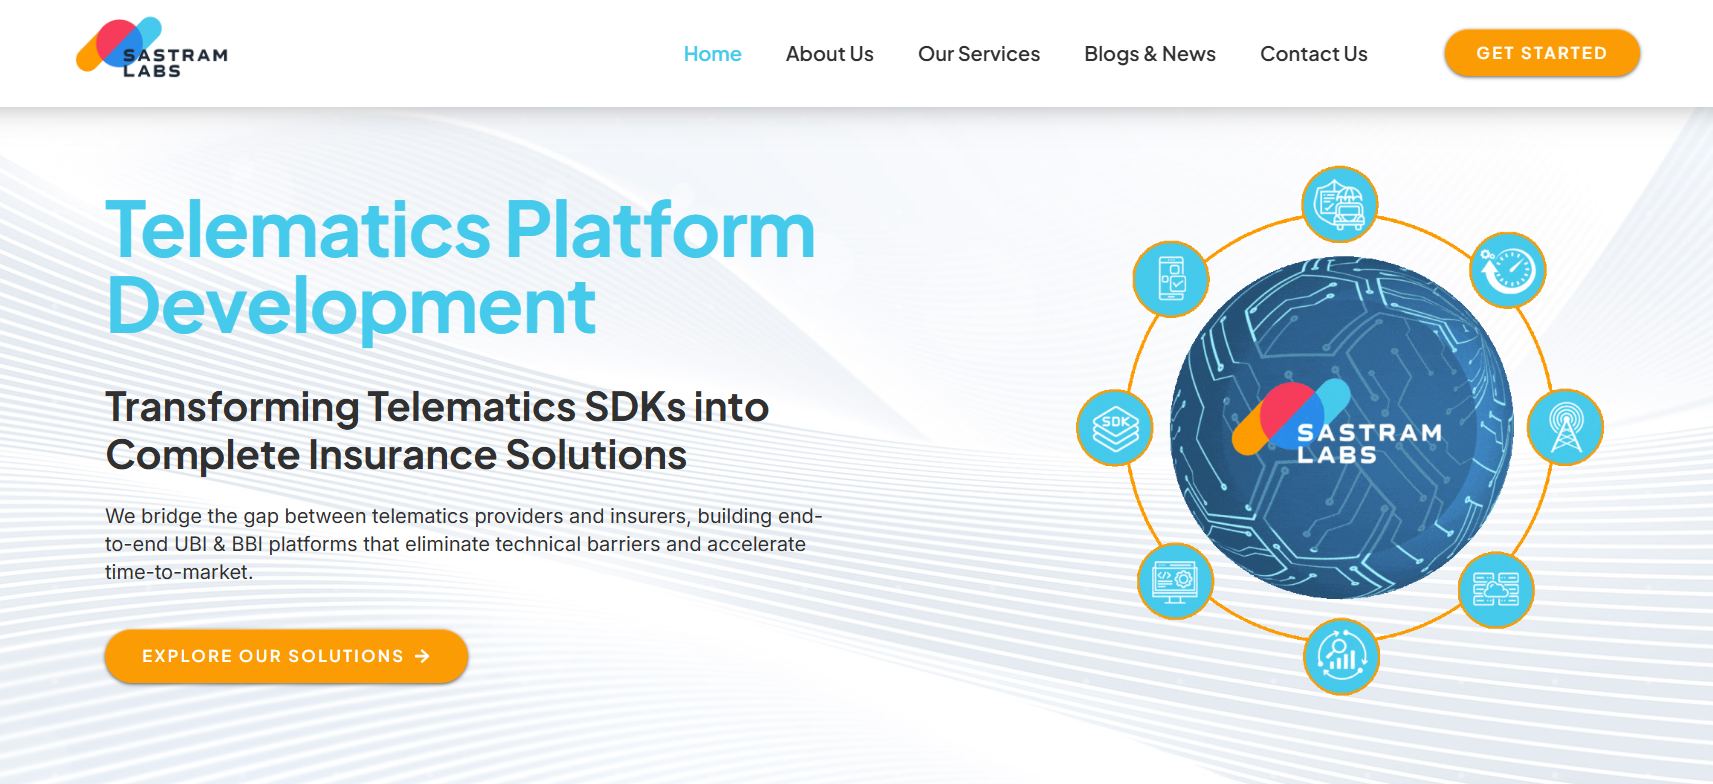Click the radio tower antenna icon
Viewport: 1713px width, 784px height.
click(x=1565, y=427)
